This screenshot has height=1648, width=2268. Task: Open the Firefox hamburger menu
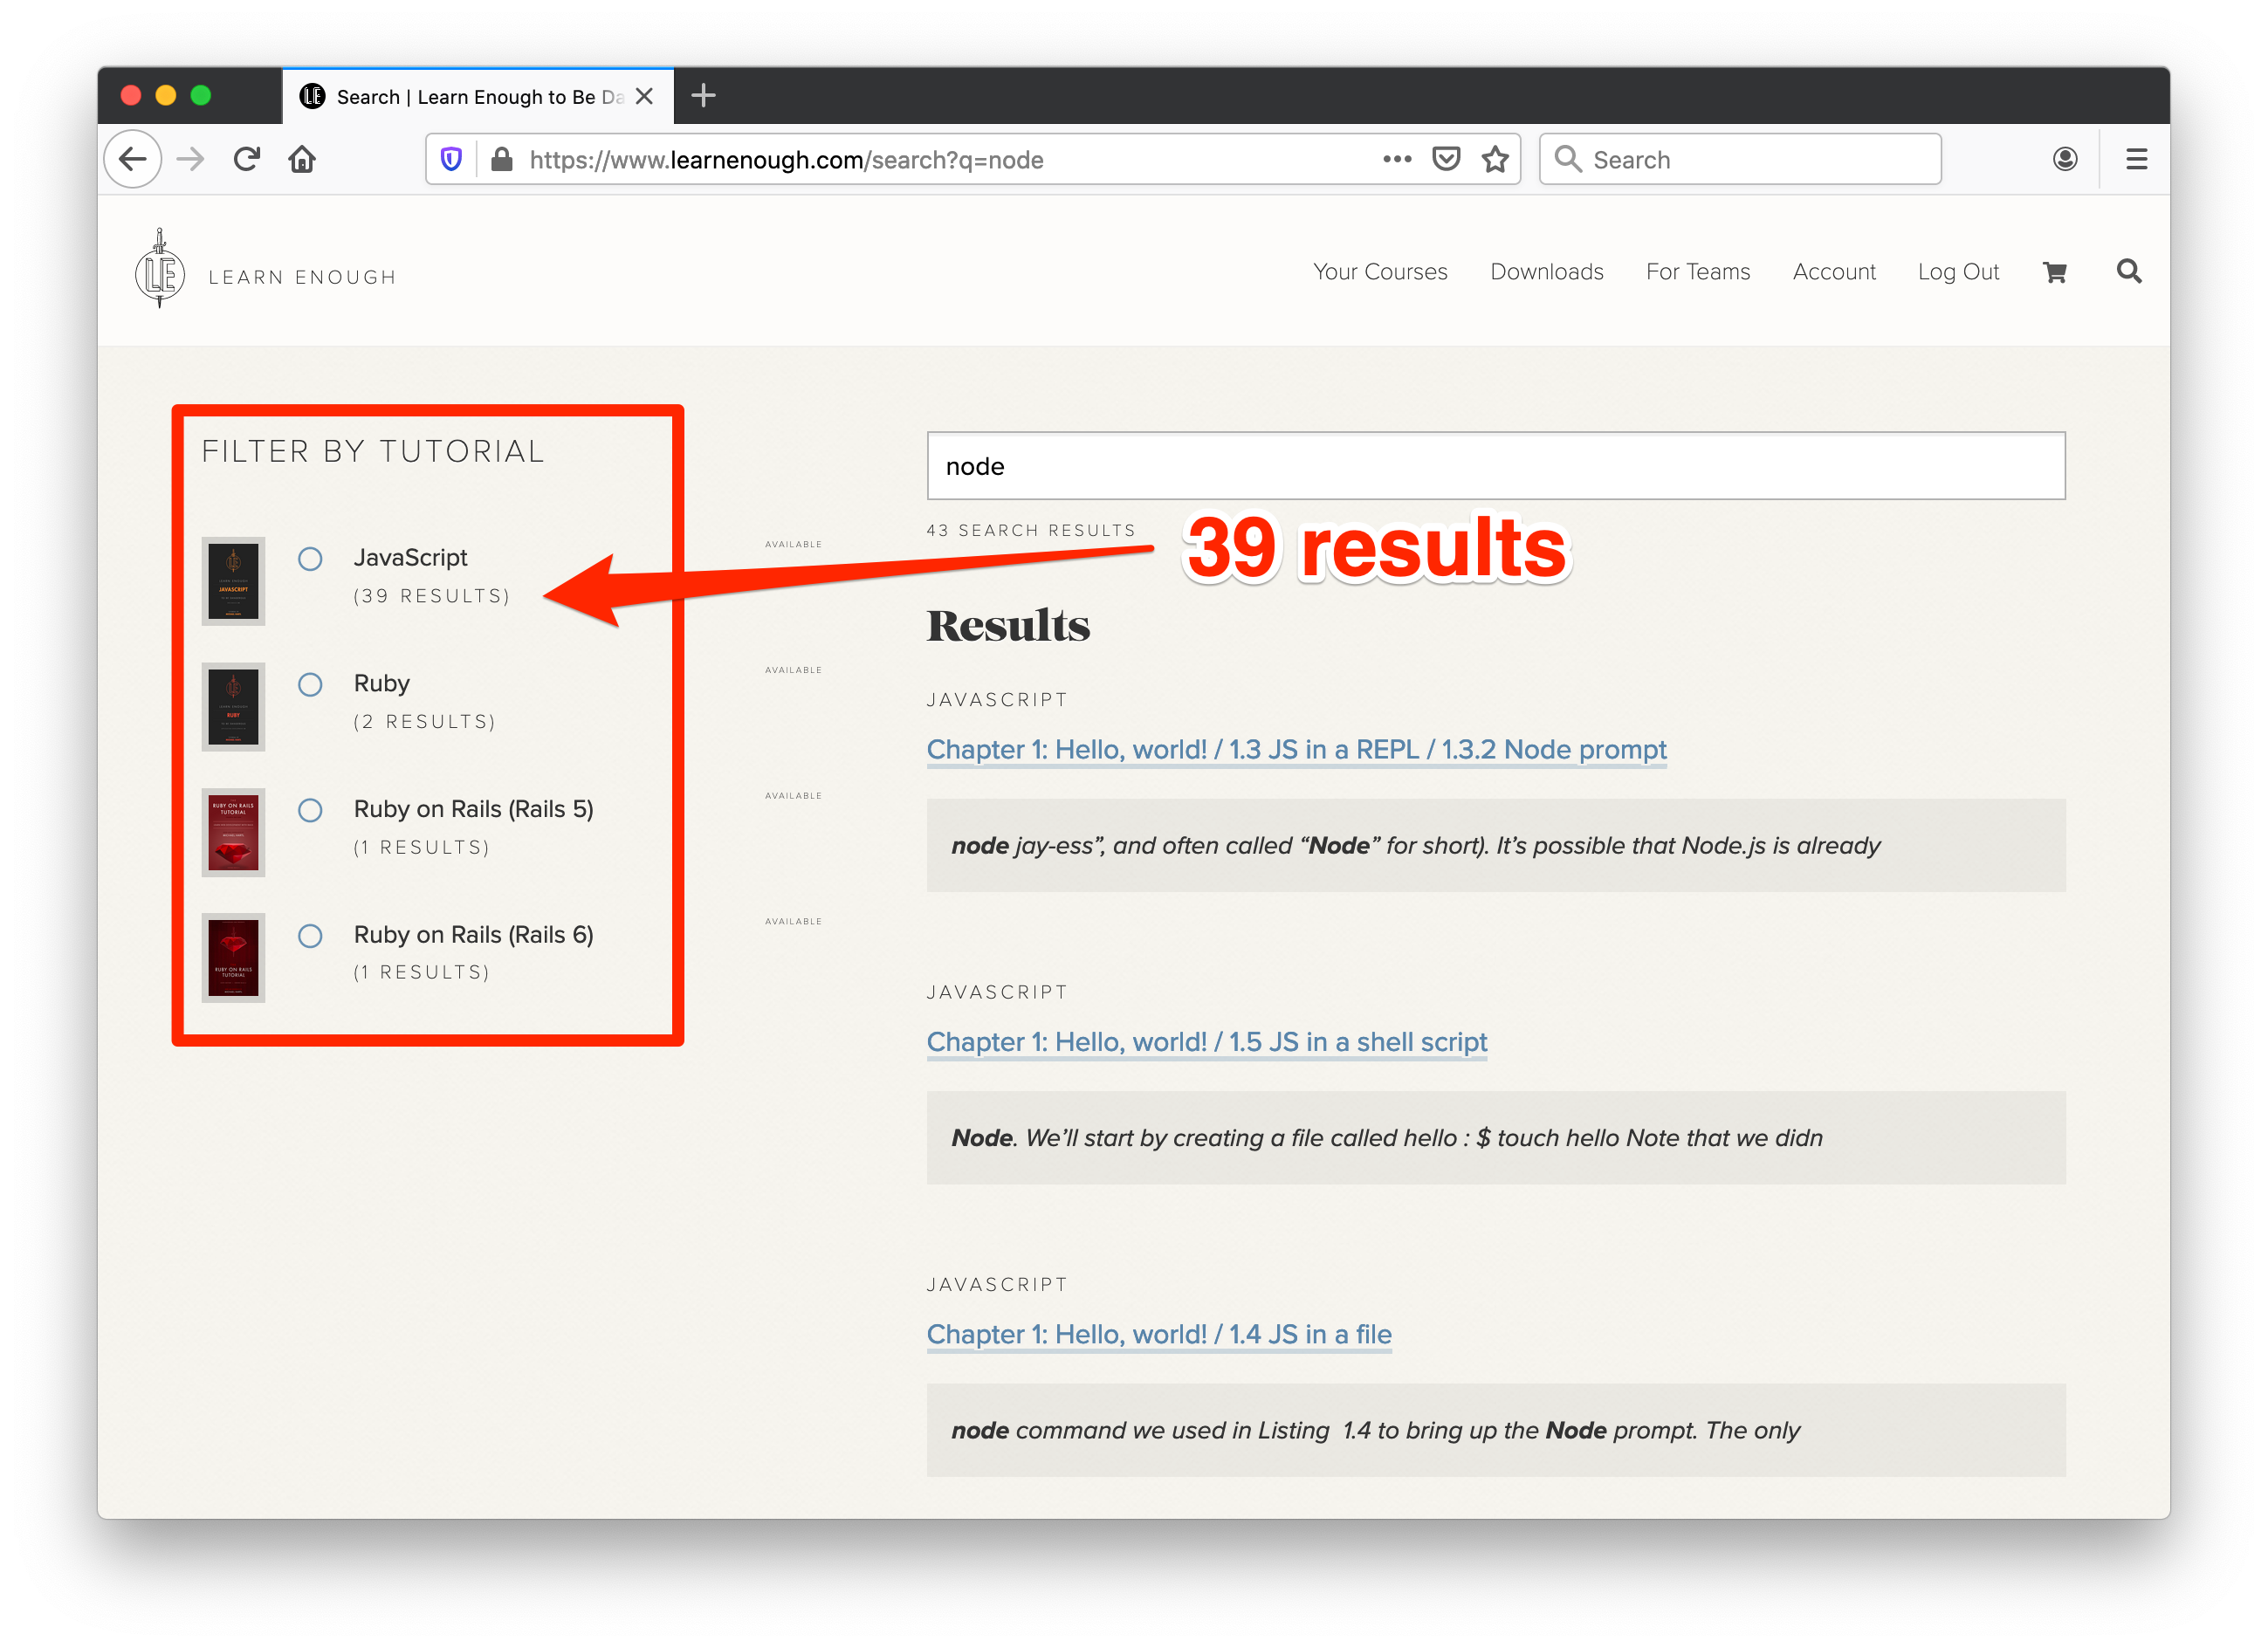tap(2137, 159)
